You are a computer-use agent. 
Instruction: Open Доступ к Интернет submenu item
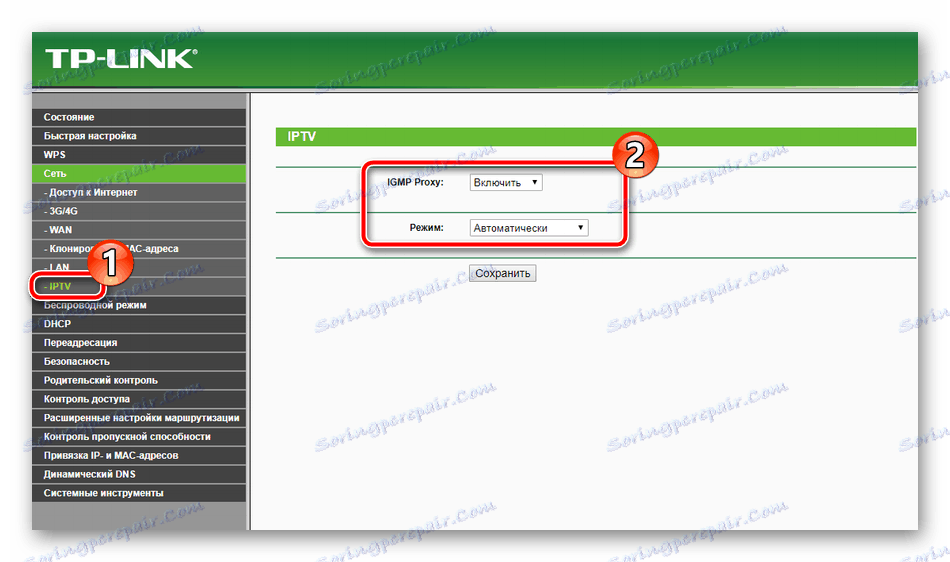tap(139, 192)
